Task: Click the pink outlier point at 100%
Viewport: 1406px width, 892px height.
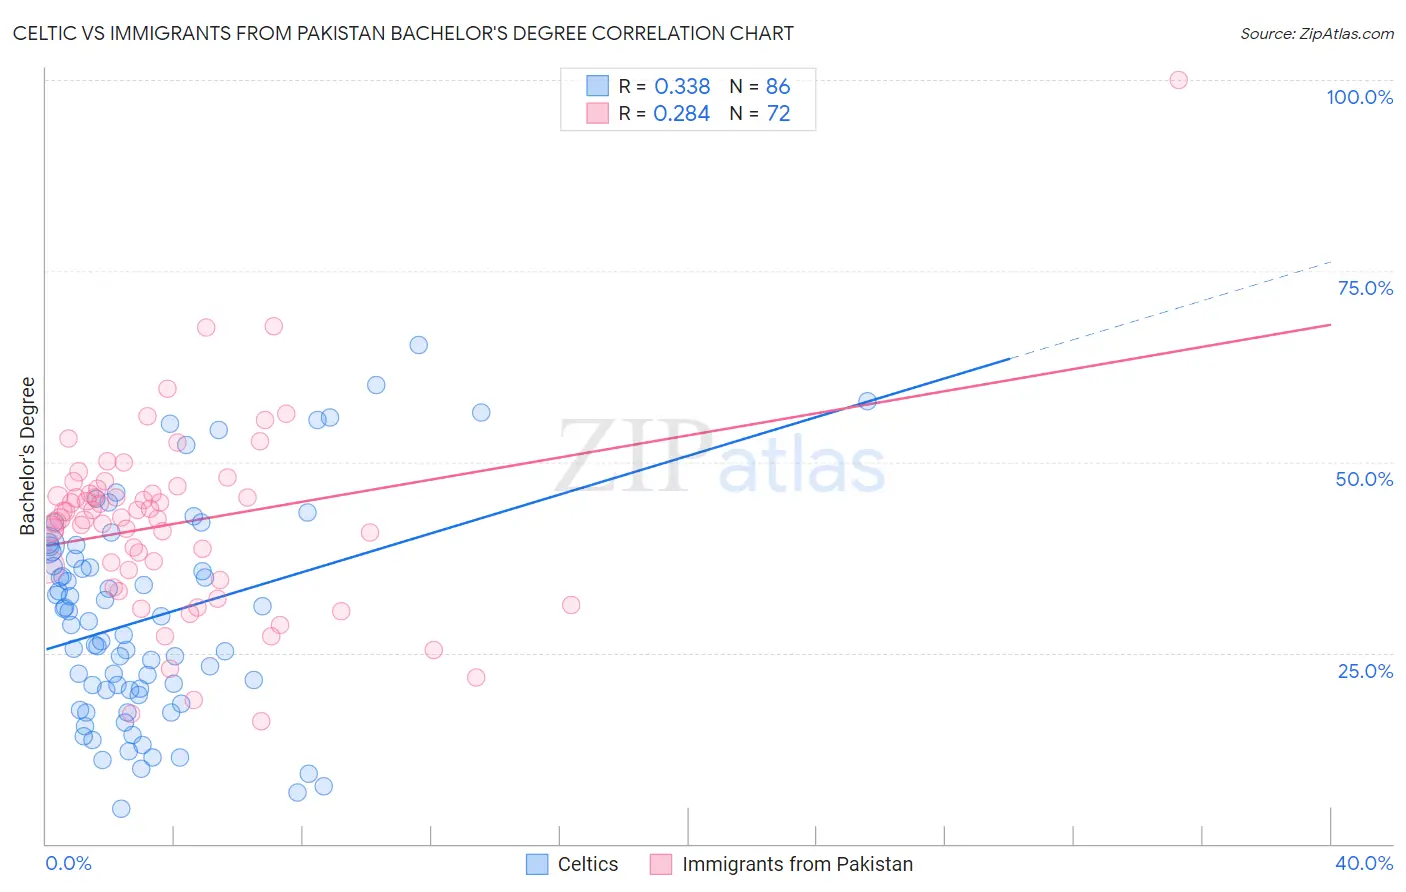Action: click(x=1178, y=80)
